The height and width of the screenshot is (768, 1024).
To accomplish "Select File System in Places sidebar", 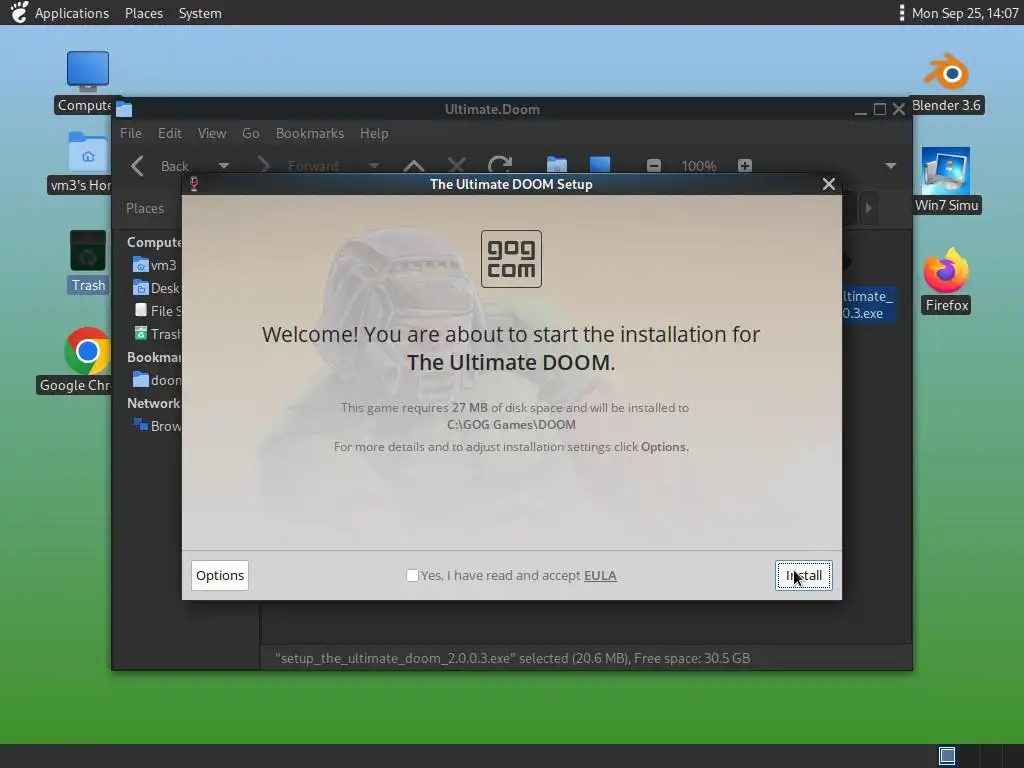I will pyautogui.click(x=157, y=311).
